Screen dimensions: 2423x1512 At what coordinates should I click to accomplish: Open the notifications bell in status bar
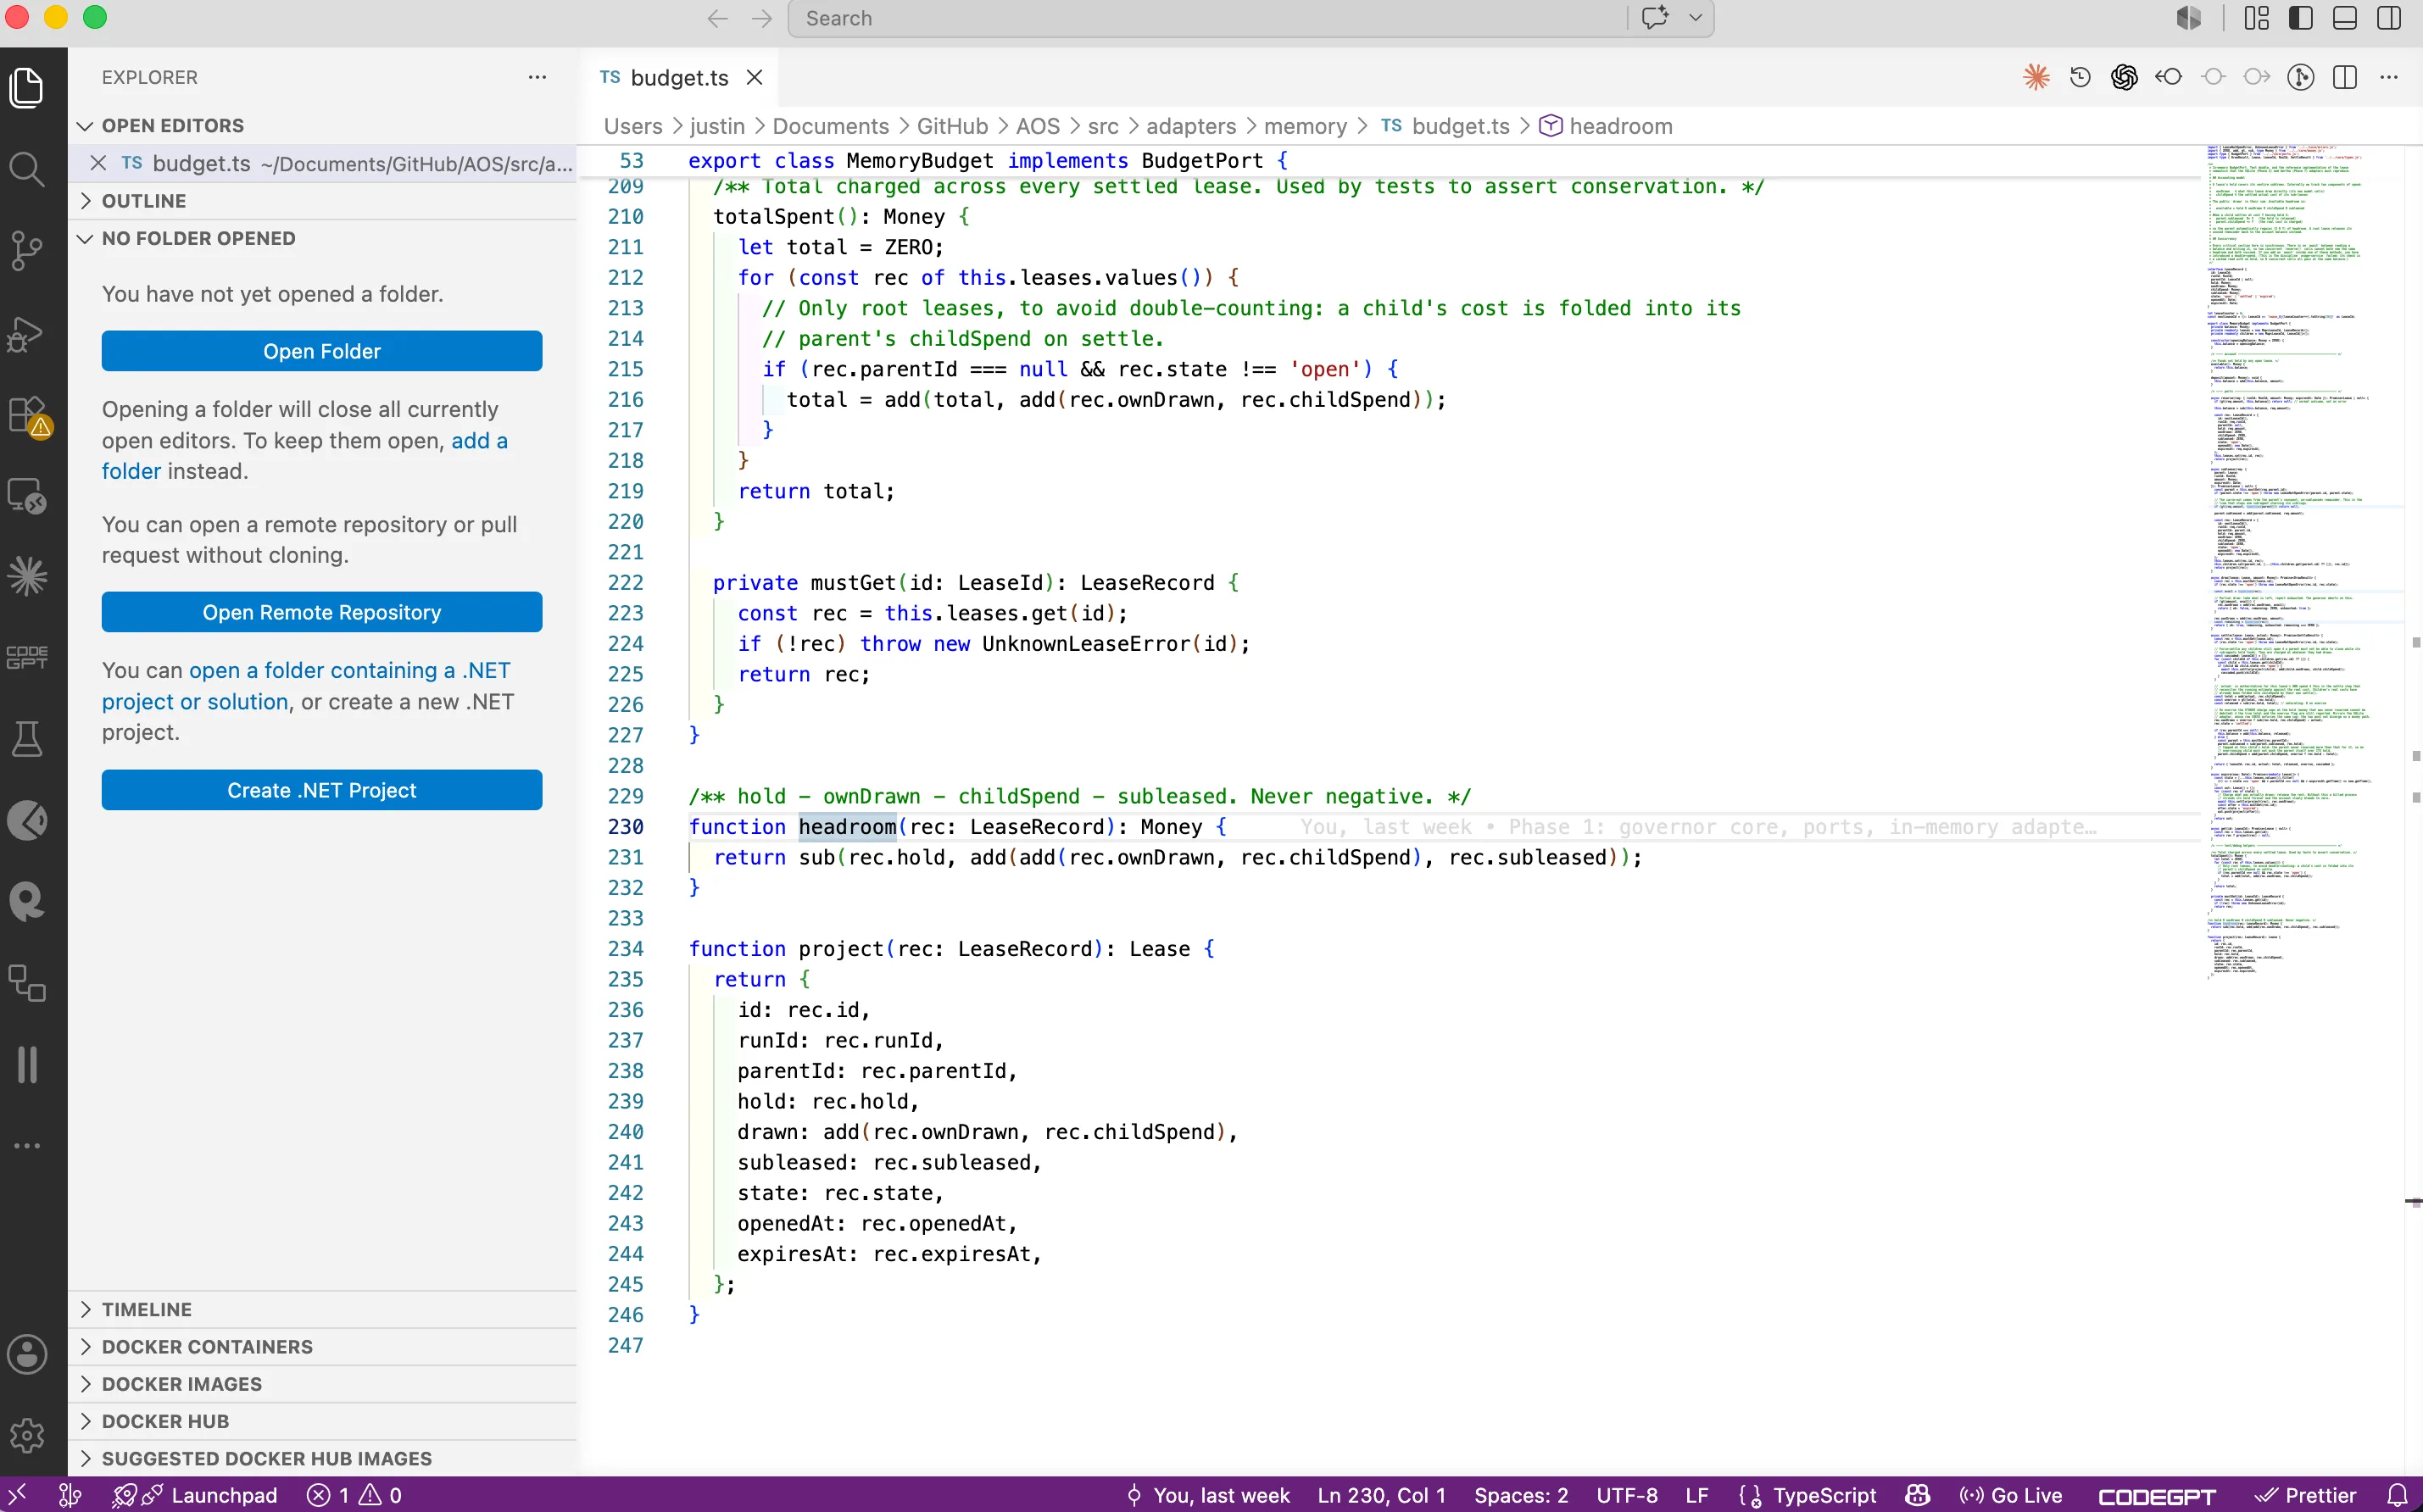pyautogui.click(x=2397, y=1495)
